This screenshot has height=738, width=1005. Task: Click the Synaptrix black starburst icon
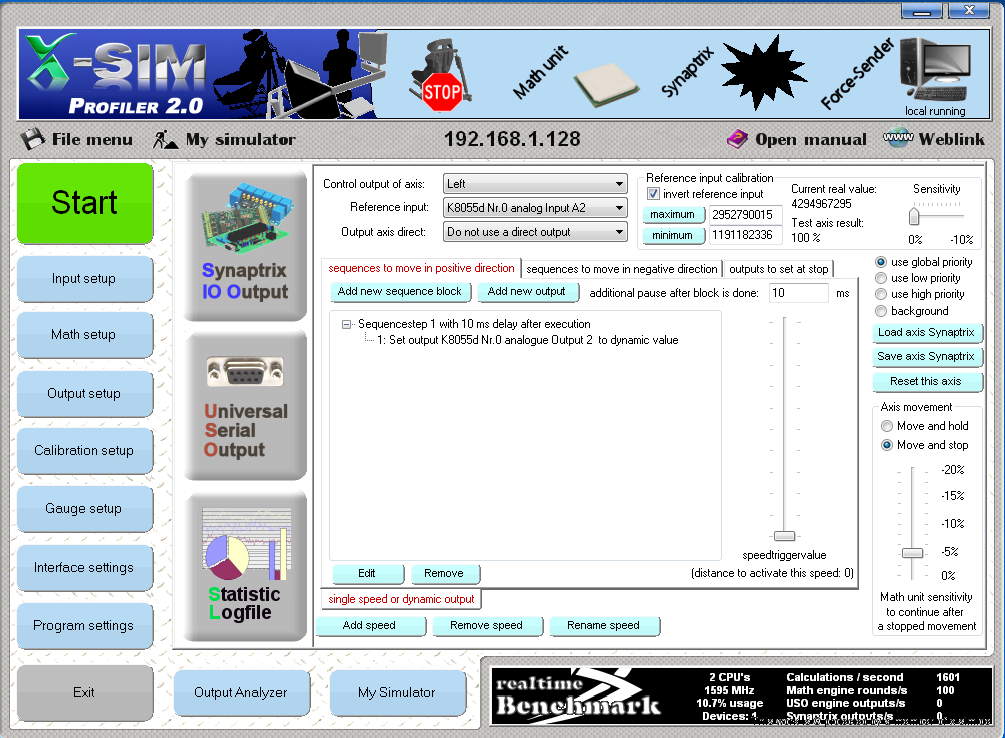(x=763, y=69)
